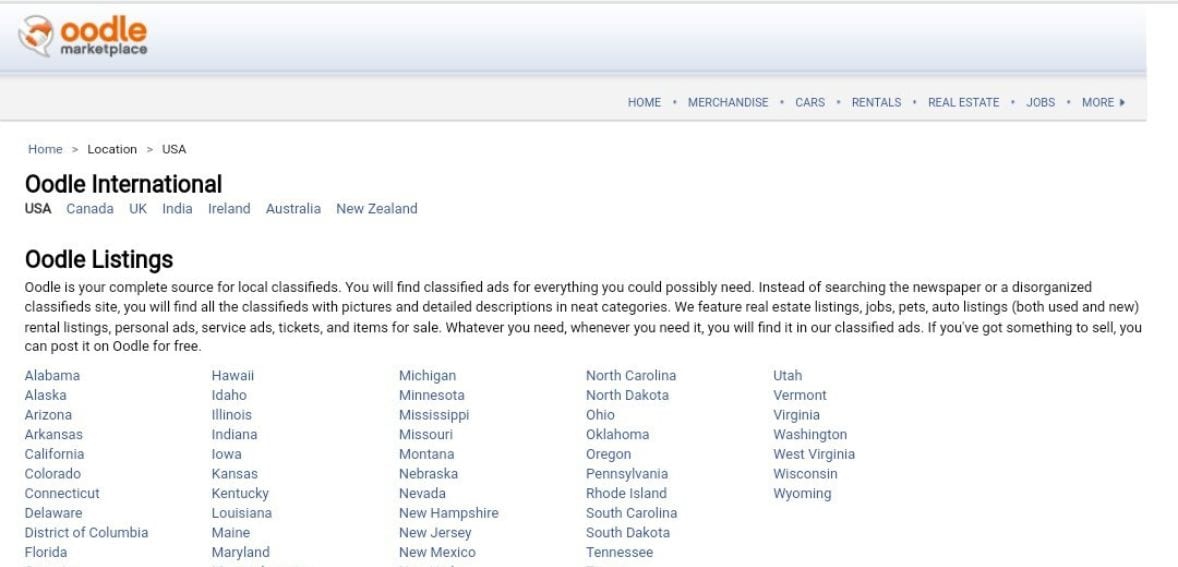Open Louisiana listings

click(242, 513)
